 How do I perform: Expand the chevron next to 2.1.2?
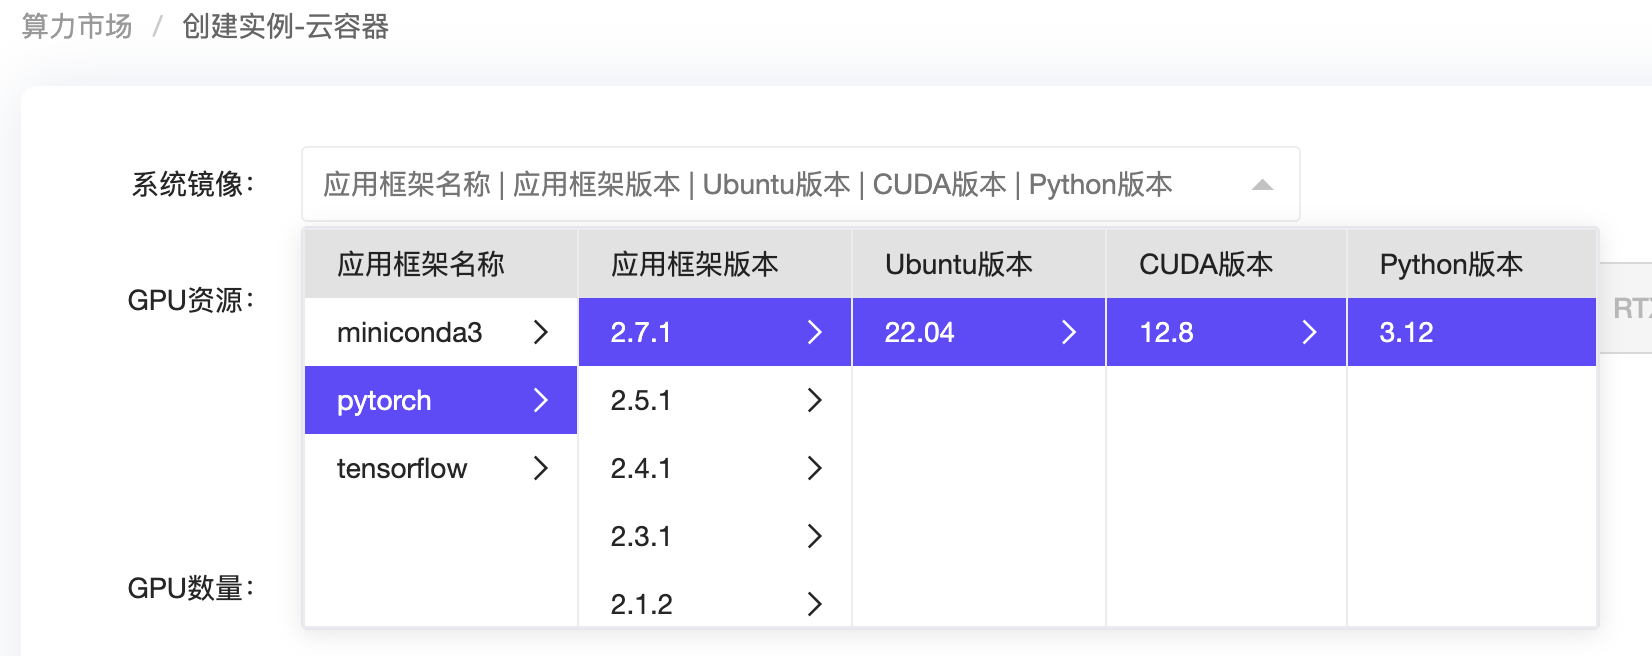815,604
